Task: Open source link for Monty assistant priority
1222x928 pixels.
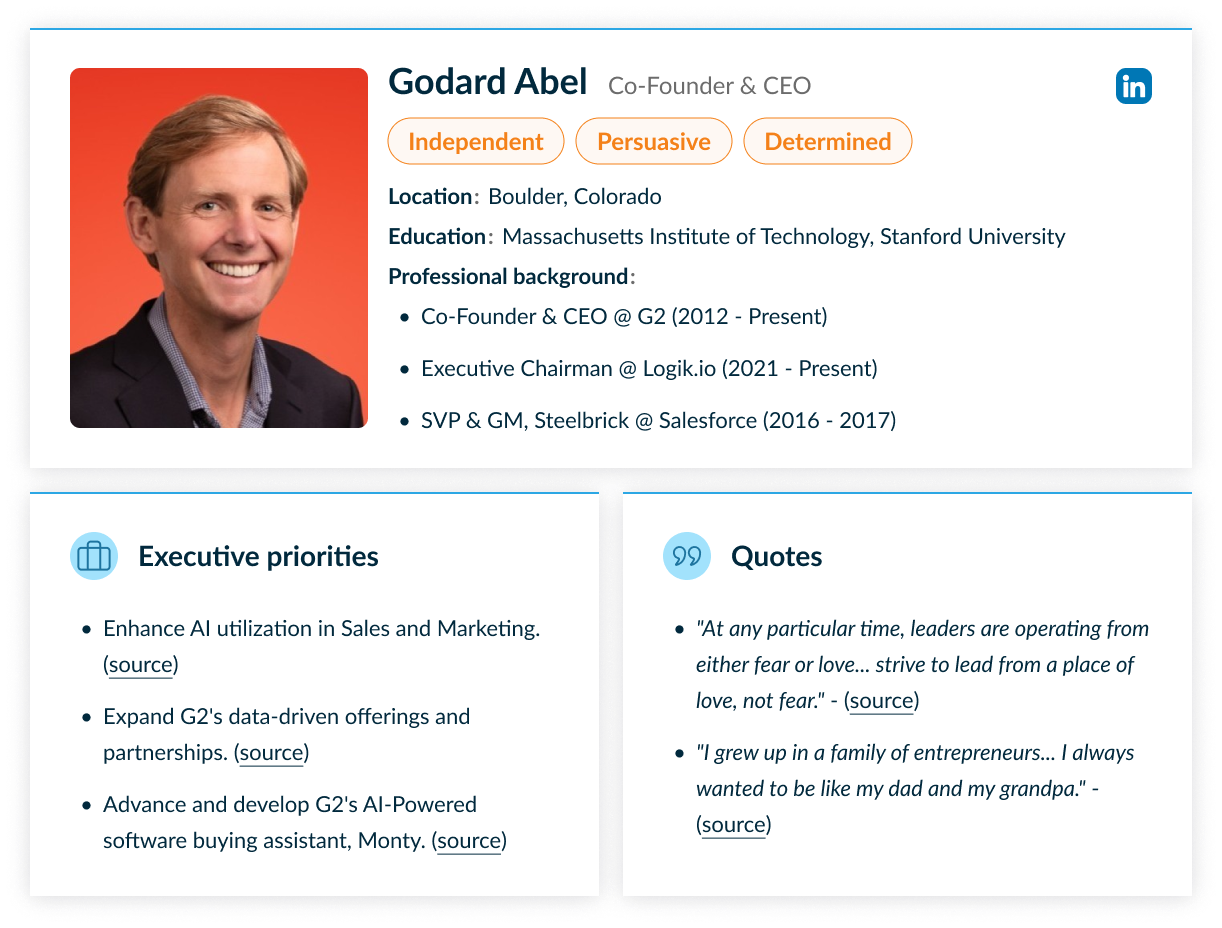Action: 470,841
